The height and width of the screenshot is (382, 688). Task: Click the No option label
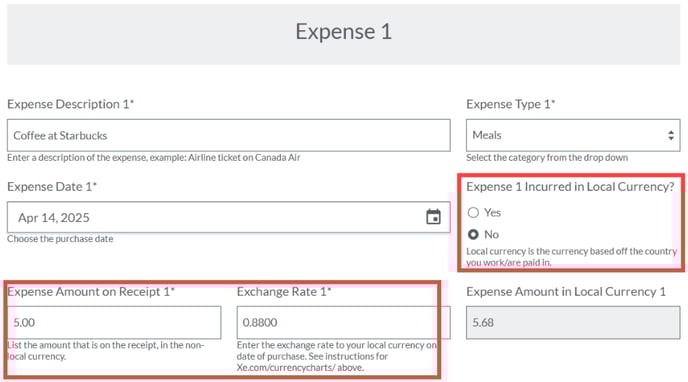[x=491, y=235]
